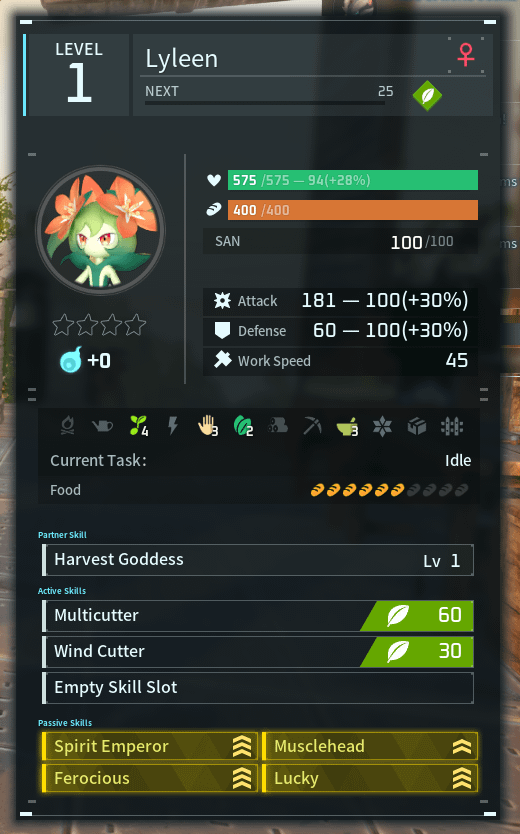
Task: Select the Medicine Production mortar icon
Action: tap(347, 427)
